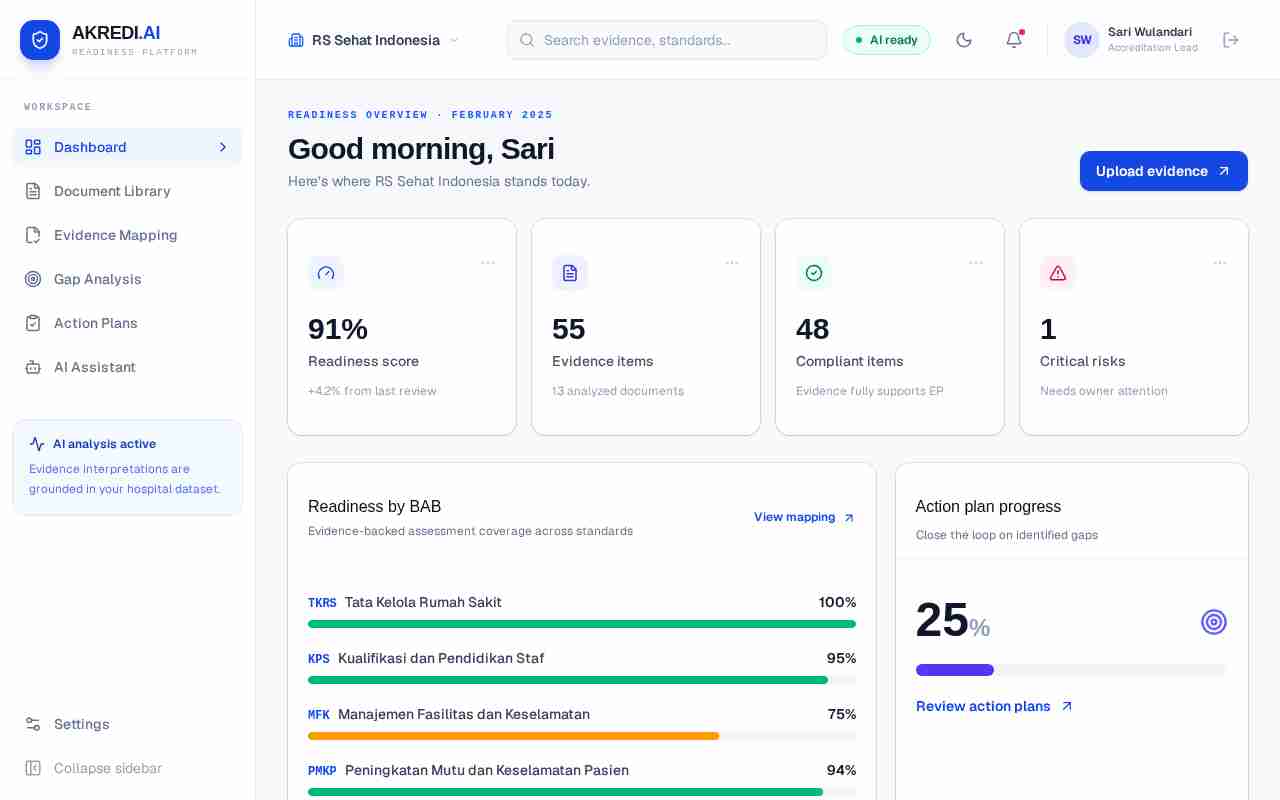Click the SW user avatar

(1082, 40)
